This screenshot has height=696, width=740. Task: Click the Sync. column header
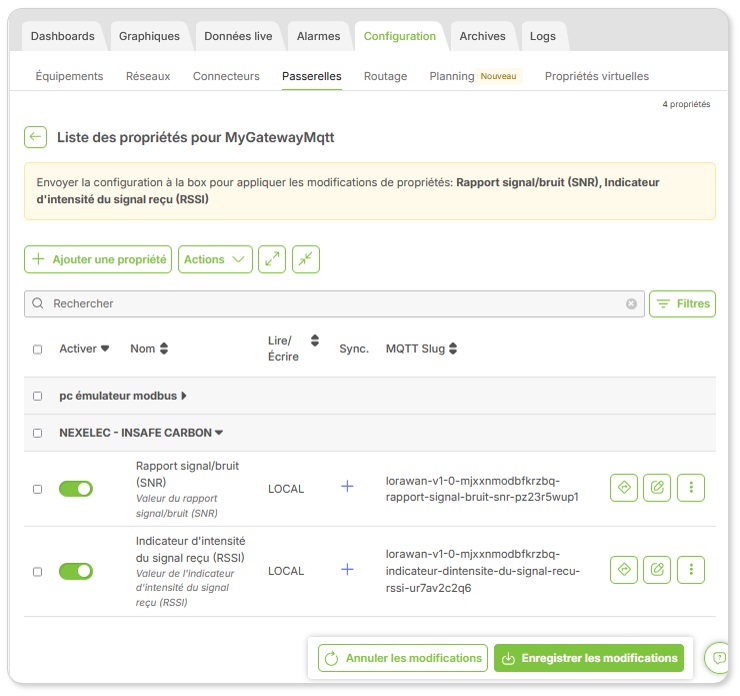pyautogui.click(x=354, y=349)
